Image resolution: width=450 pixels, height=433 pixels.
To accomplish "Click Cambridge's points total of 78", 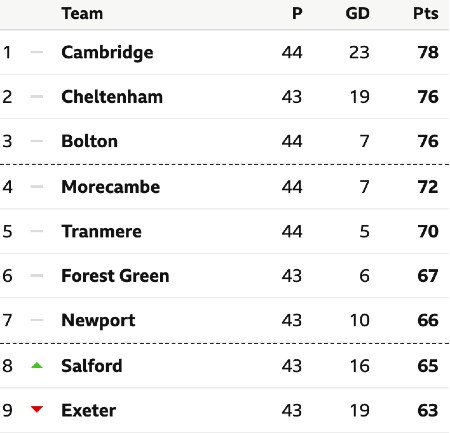I will coord(428,52).
